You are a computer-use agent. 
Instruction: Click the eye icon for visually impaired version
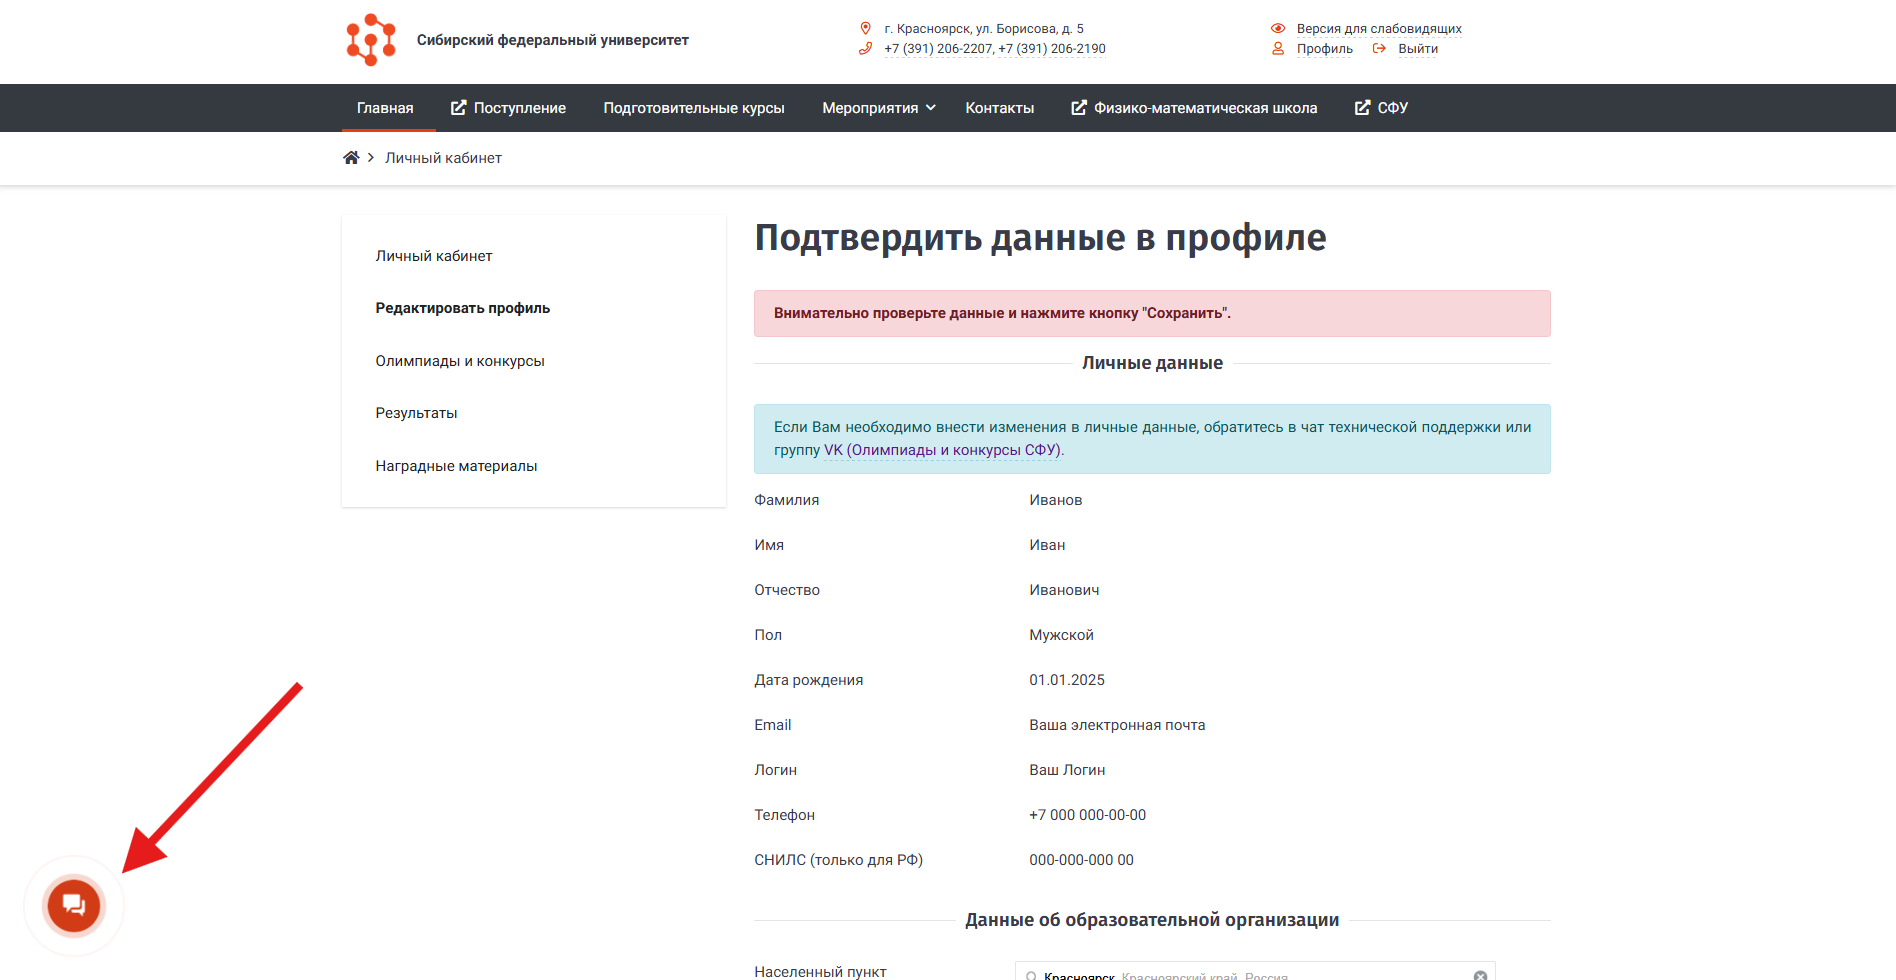click(x=1277, y=29)
